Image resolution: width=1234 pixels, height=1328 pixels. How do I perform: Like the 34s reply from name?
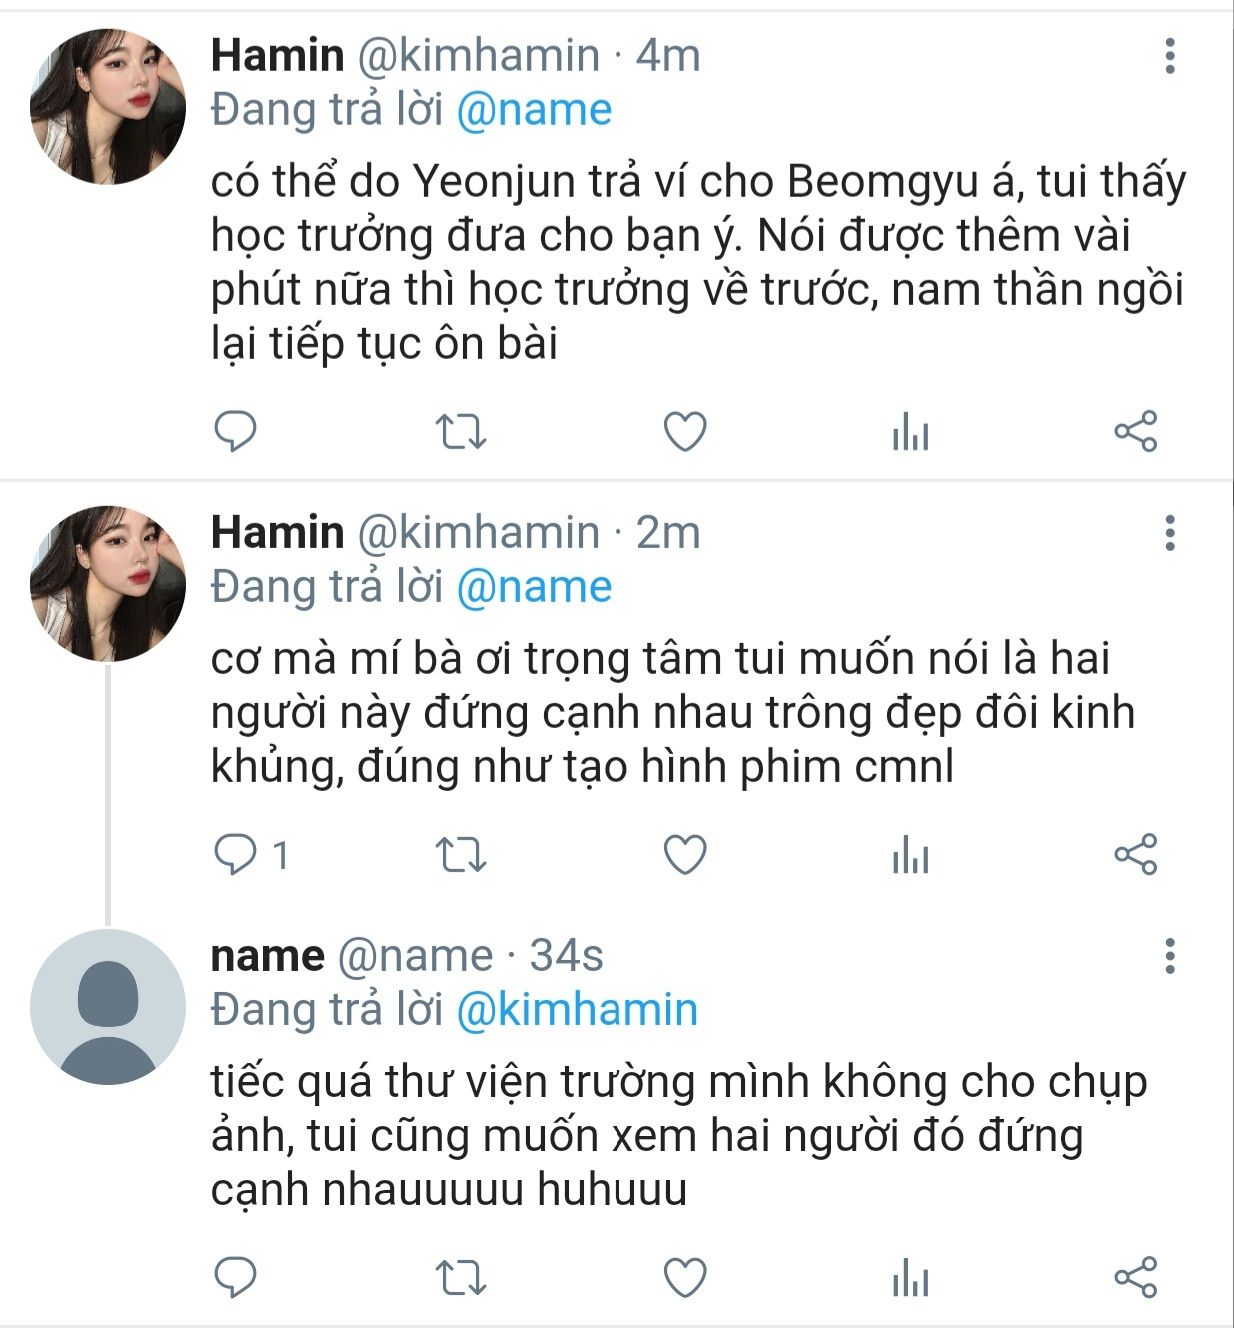[x=685, y=1278]
